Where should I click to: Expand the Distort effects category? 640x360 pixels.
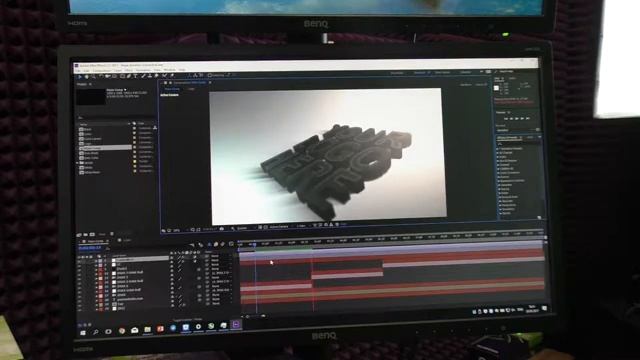(x=498, y=177)
